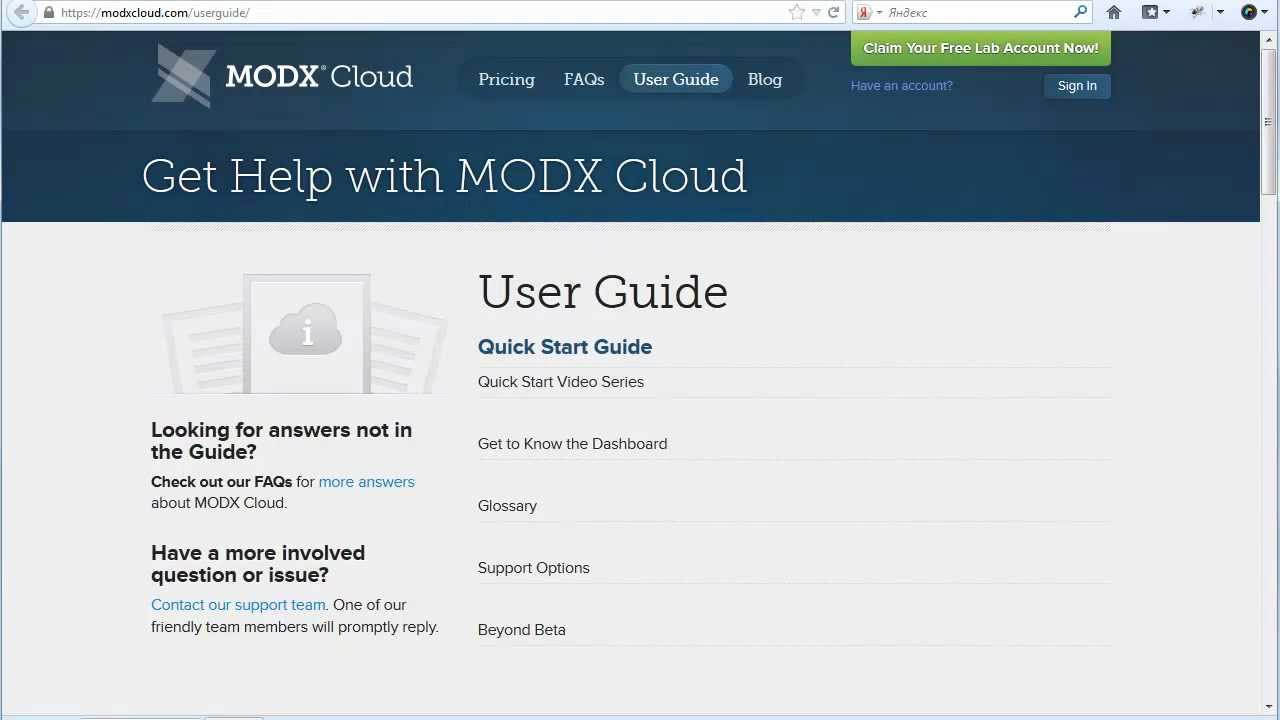Click the browser back arrow button
The width and height of the screenshot is (1280, 720).
point(21,13)
